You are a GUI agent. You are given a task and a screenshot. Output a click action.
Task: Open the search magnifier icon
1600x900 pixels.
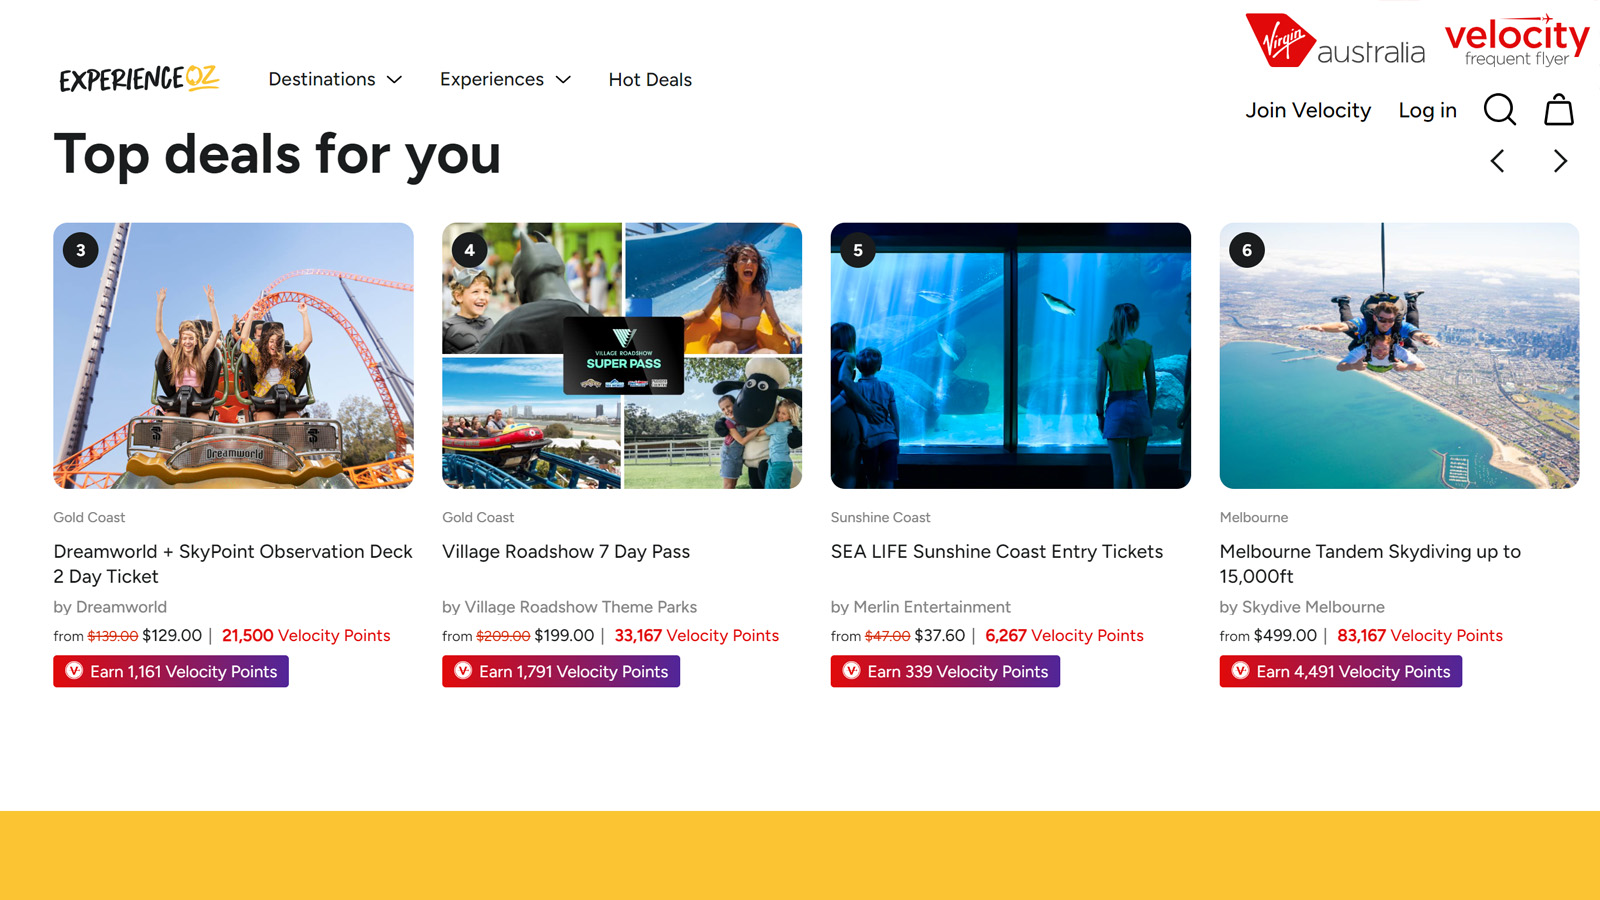coord(1499,110)
